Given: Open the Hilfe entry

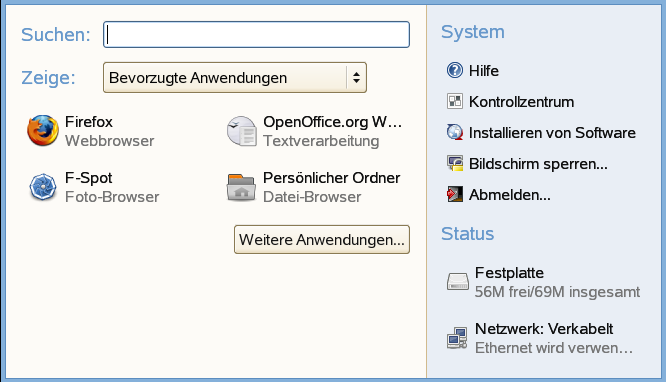Looking at the screenshot, I should [x=484, y=71].
